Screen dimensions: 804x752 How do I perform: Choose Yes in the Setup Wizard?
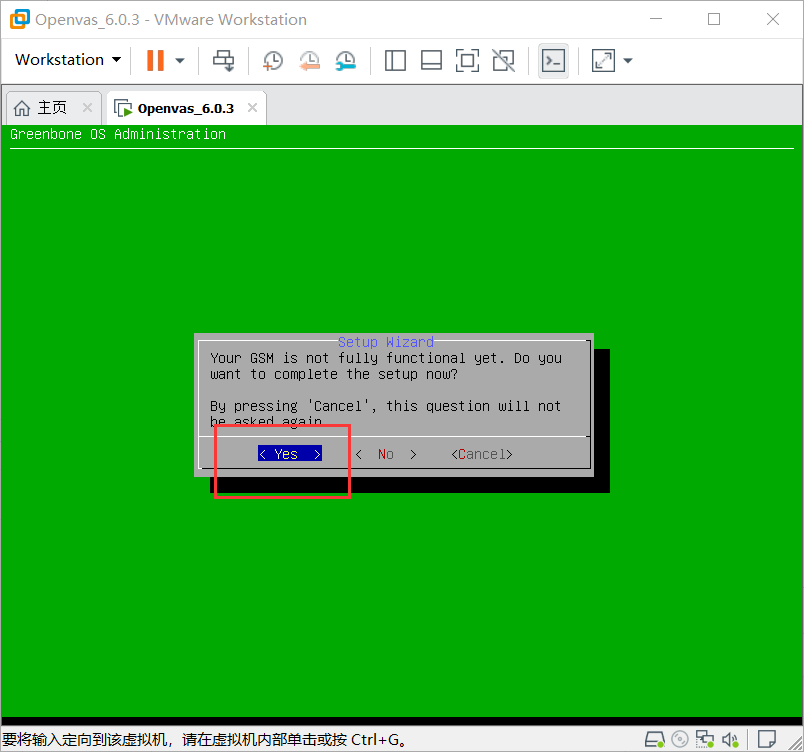pyautogui.click(x=290, y=454)
